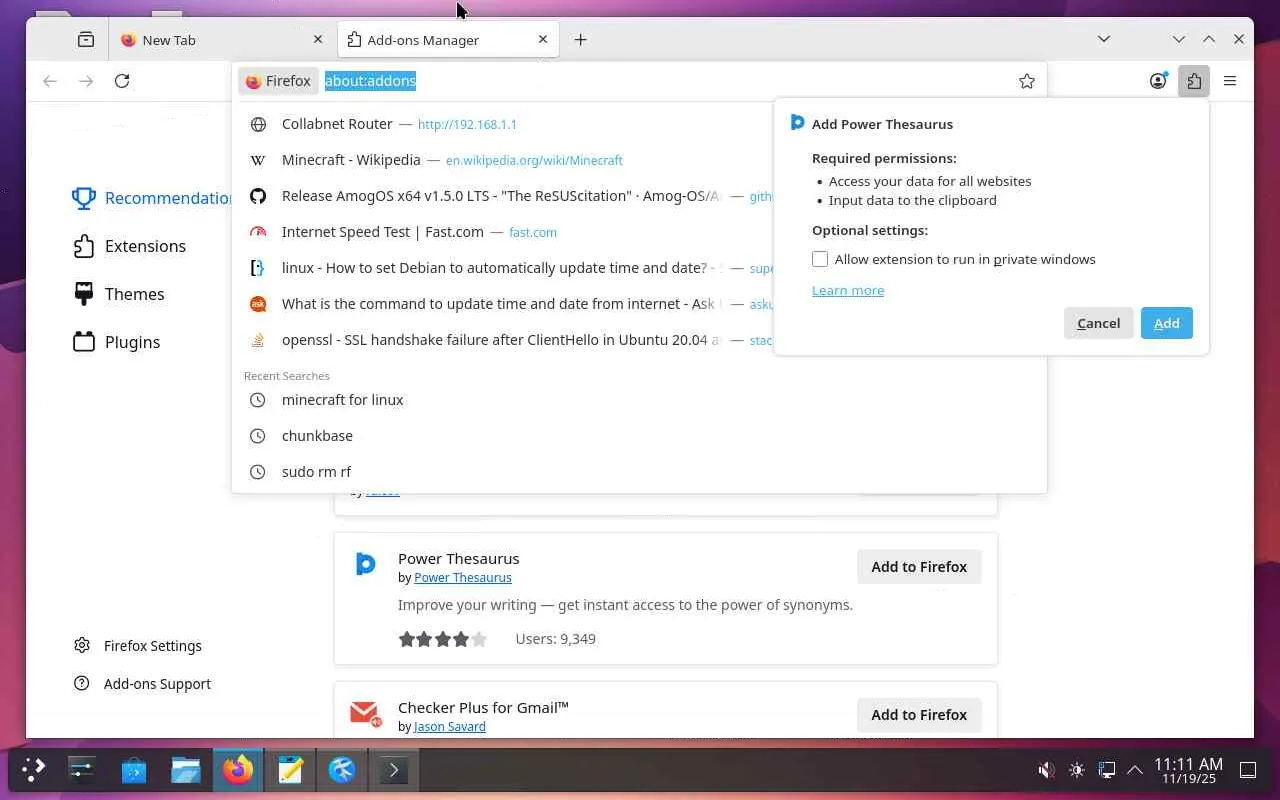Image resolution: width=1280 pixels, height=800 pixels.
Task: Close the Add-ons Manager tab
Action: [543, 40]
